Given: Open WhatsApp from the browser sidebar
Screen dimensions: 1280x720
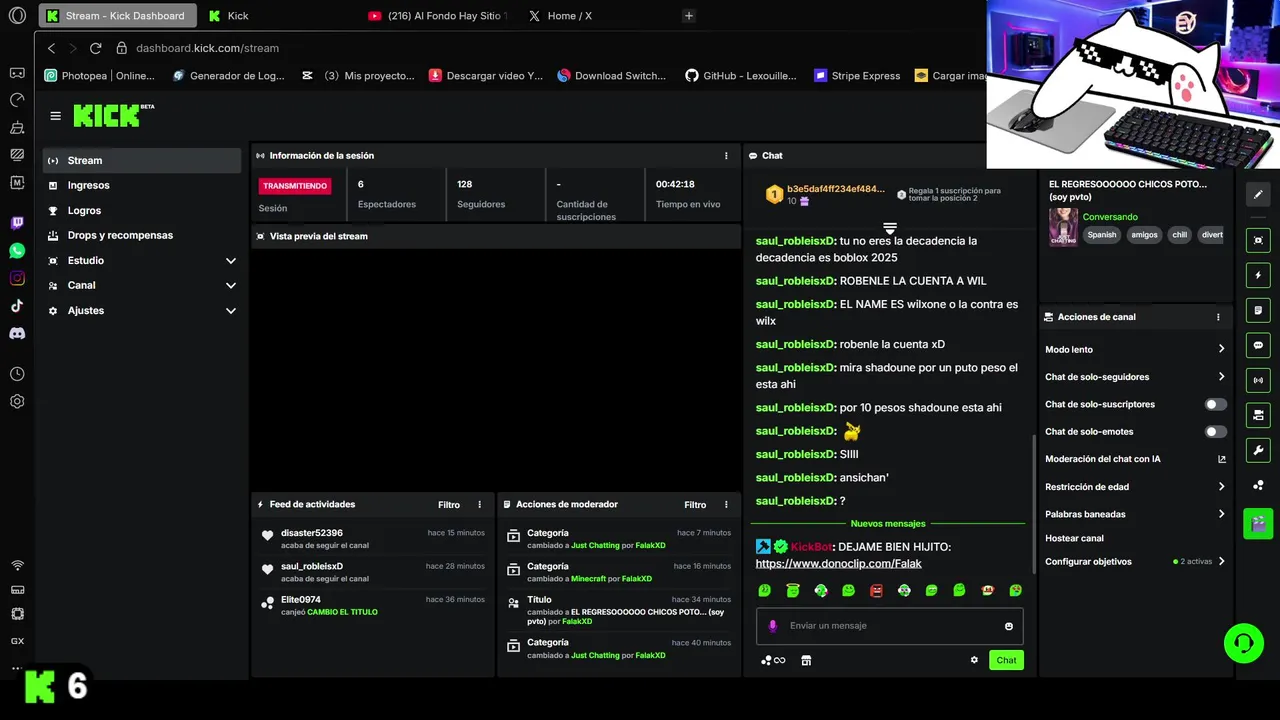Looking at the screenshot, I should click(17, 251).
